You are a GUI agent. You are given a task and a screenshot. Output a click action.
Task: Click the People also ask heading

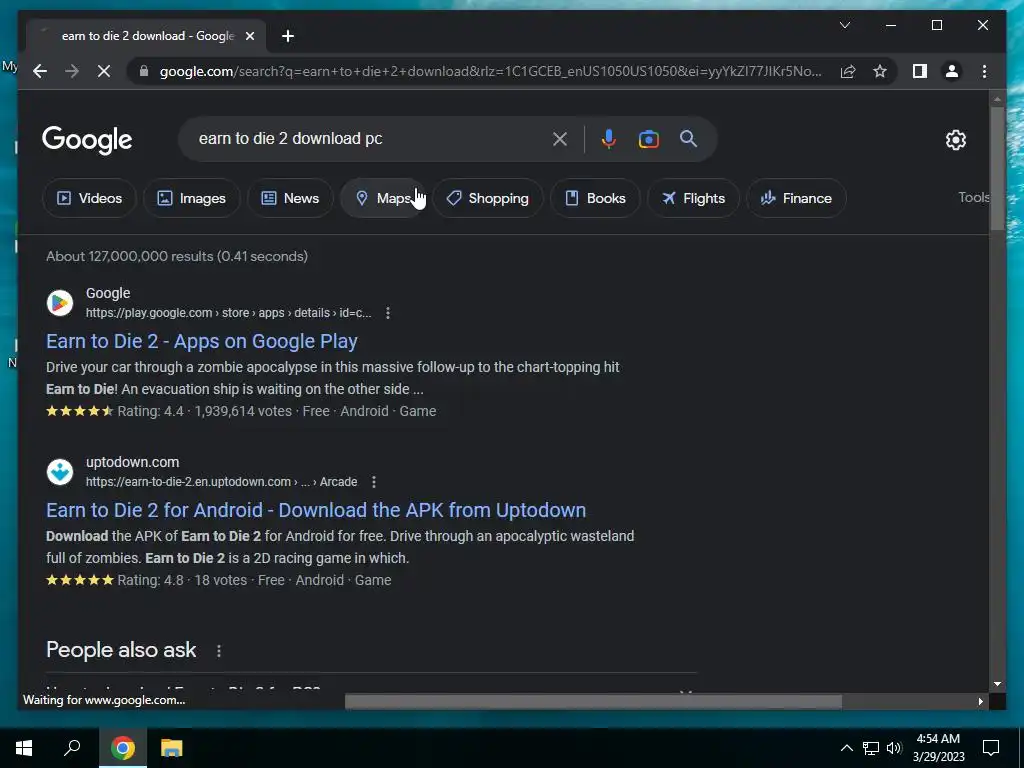click(x=121, y=650)
